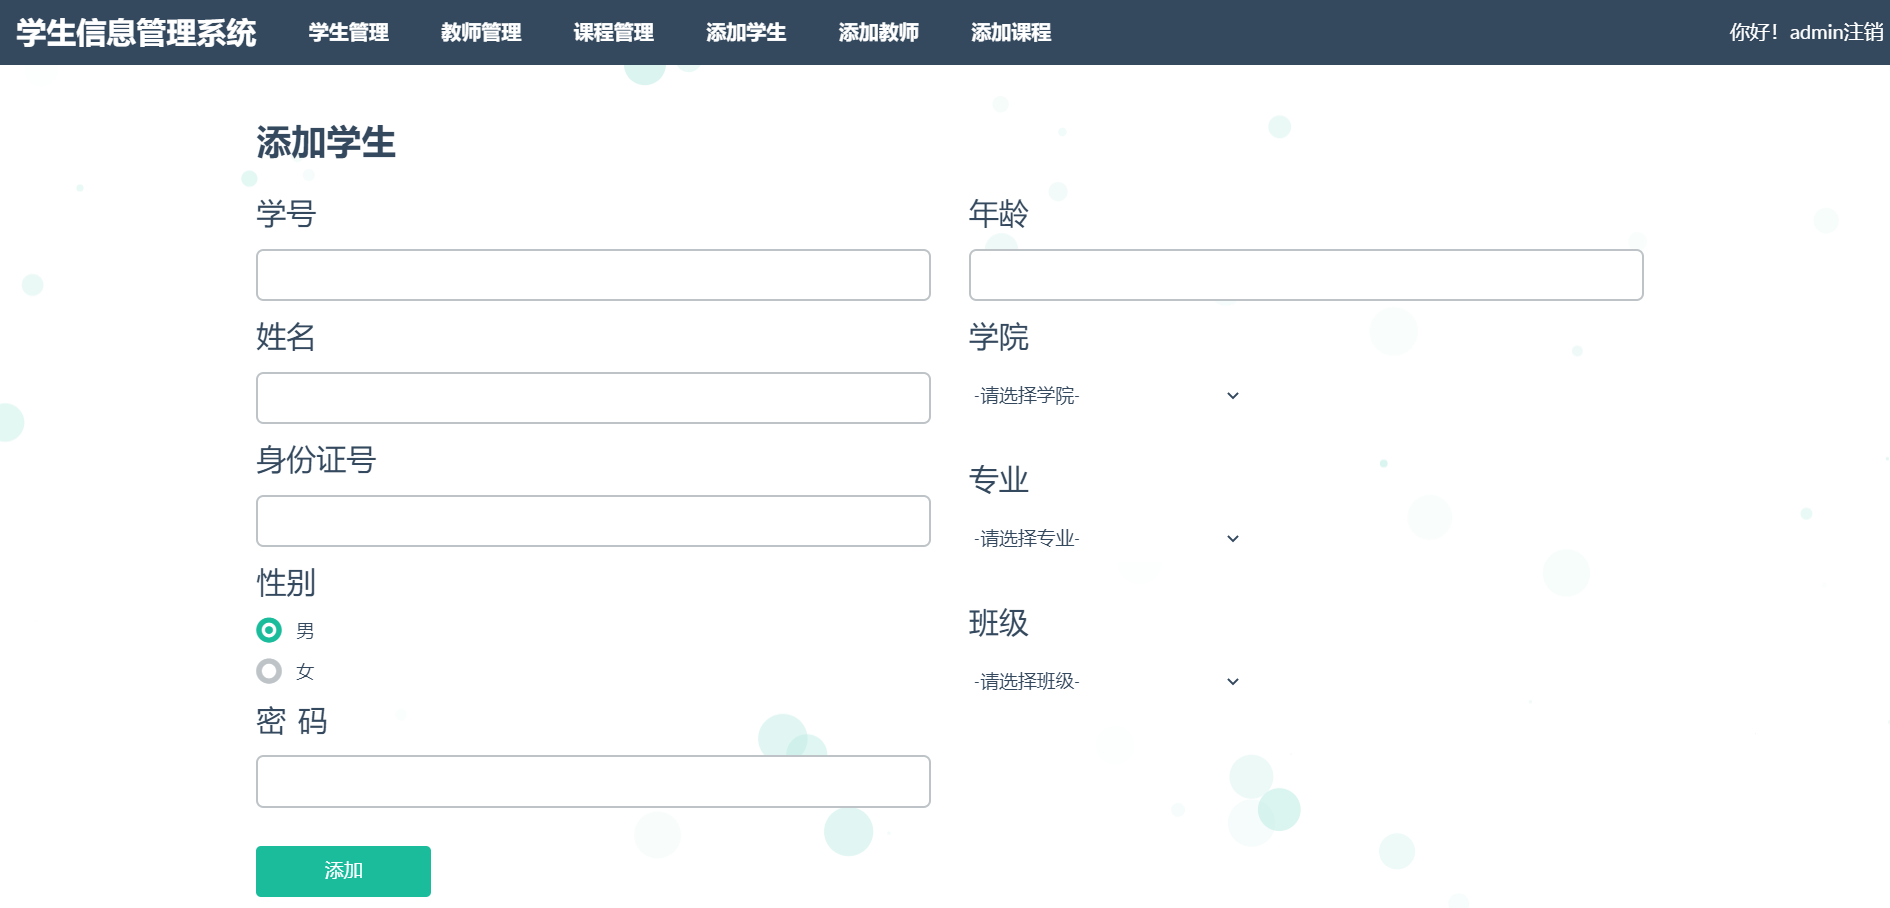Screen dimensions: 1890x908
Task: Click the 注销 logout link
Action: pos(1864,33)
